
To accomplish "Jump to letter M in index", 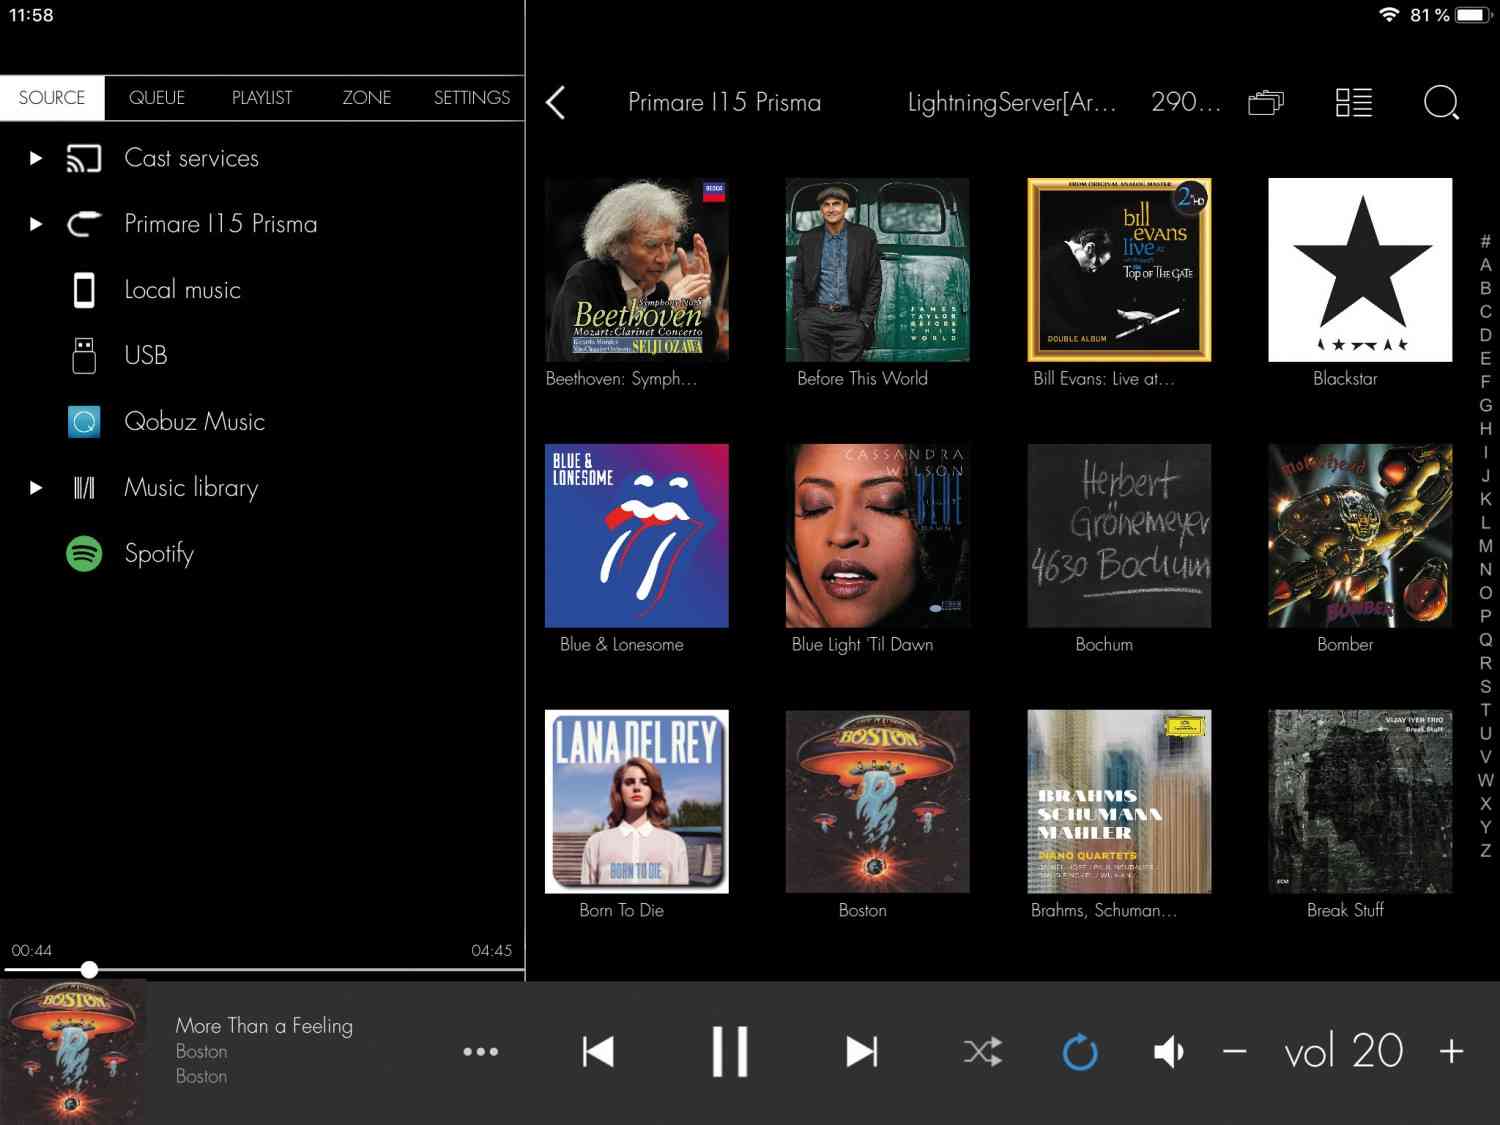I will point(1486,546).
